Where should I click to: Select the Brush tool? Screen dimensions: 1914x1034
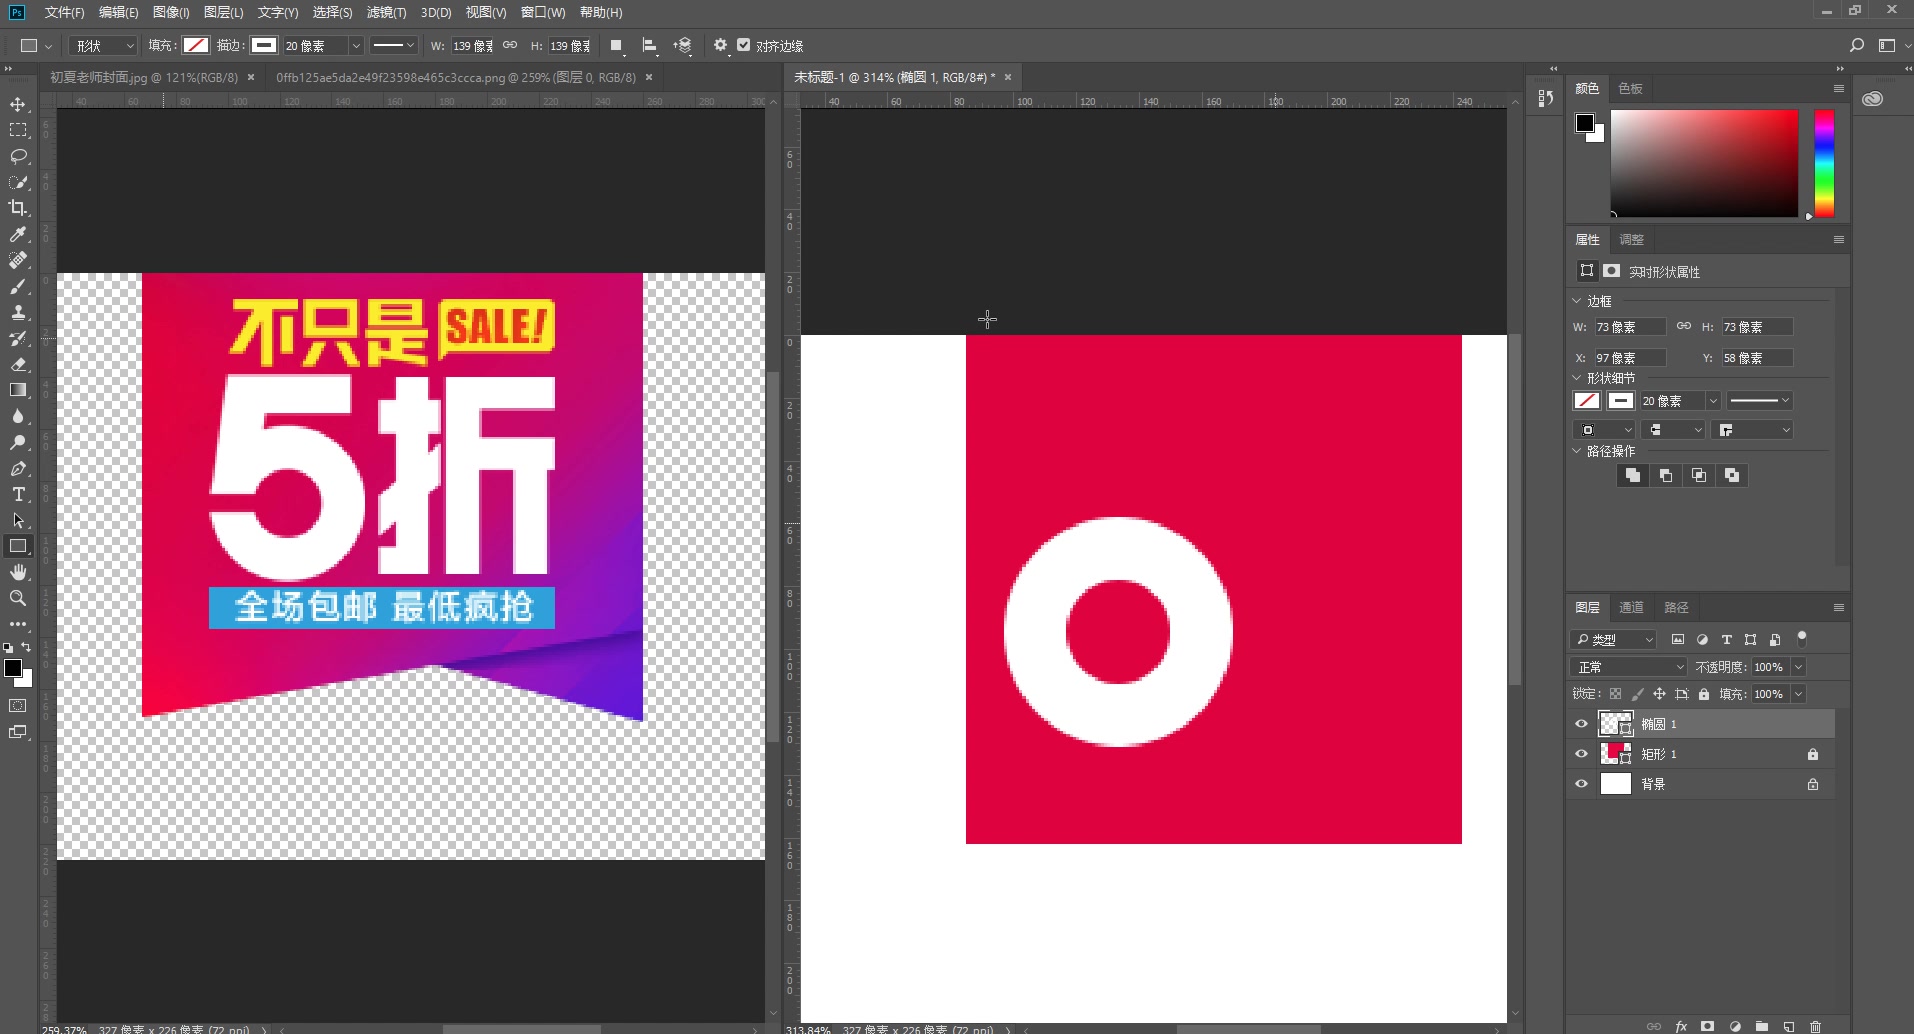[18, 287]
